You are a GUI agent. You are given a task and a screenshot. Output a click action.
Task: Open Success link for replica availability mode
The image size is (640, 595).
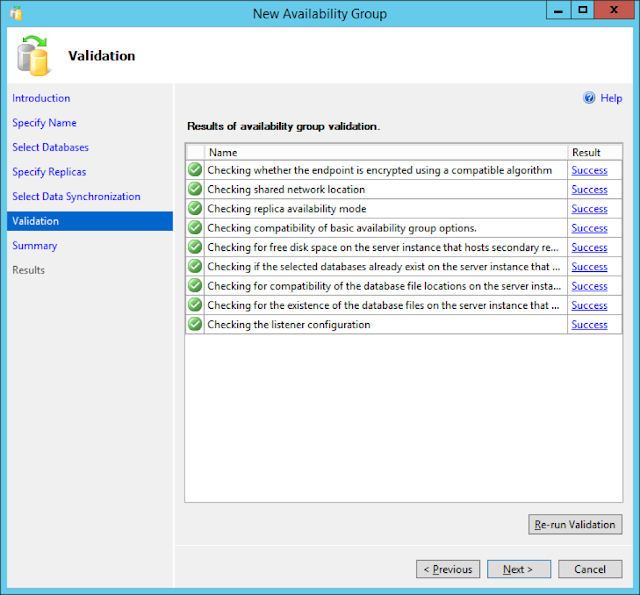point(589,209)
